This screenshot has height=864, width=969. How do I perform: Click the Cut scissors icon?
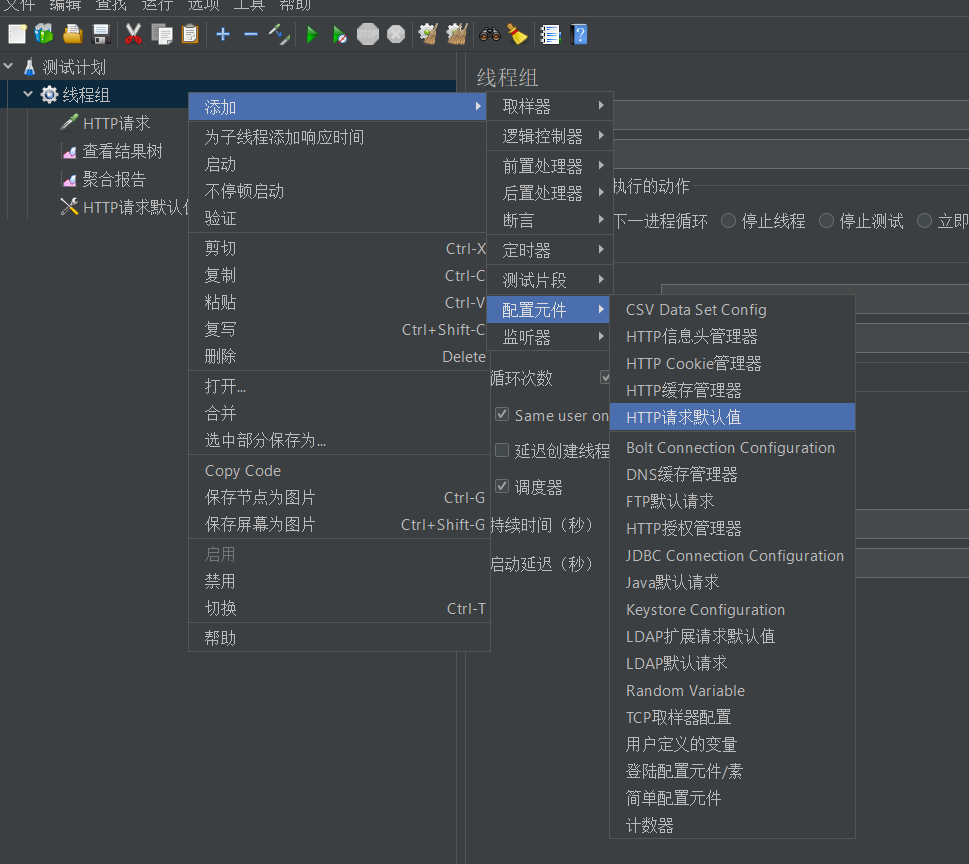pyautogui.click(x=133, y=34)
